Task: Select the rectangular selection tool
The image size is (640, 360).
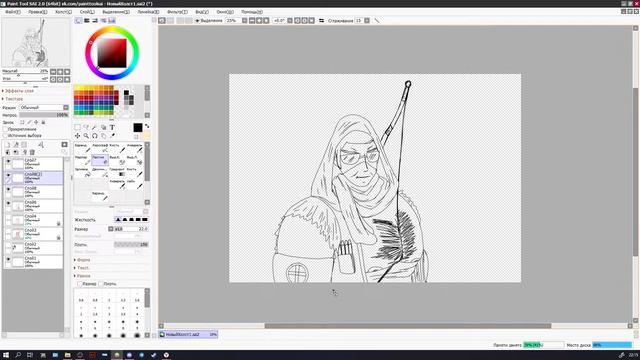Action: click(78, 127)
